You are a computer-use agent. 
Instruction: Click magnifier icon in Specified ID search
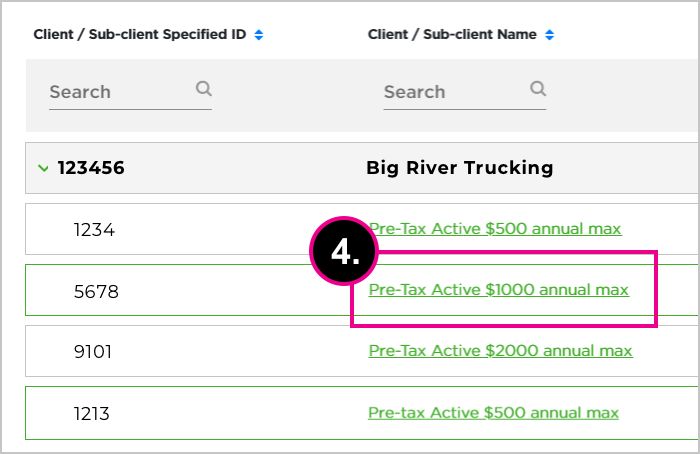pyautogui.click(x=204, y=89)
